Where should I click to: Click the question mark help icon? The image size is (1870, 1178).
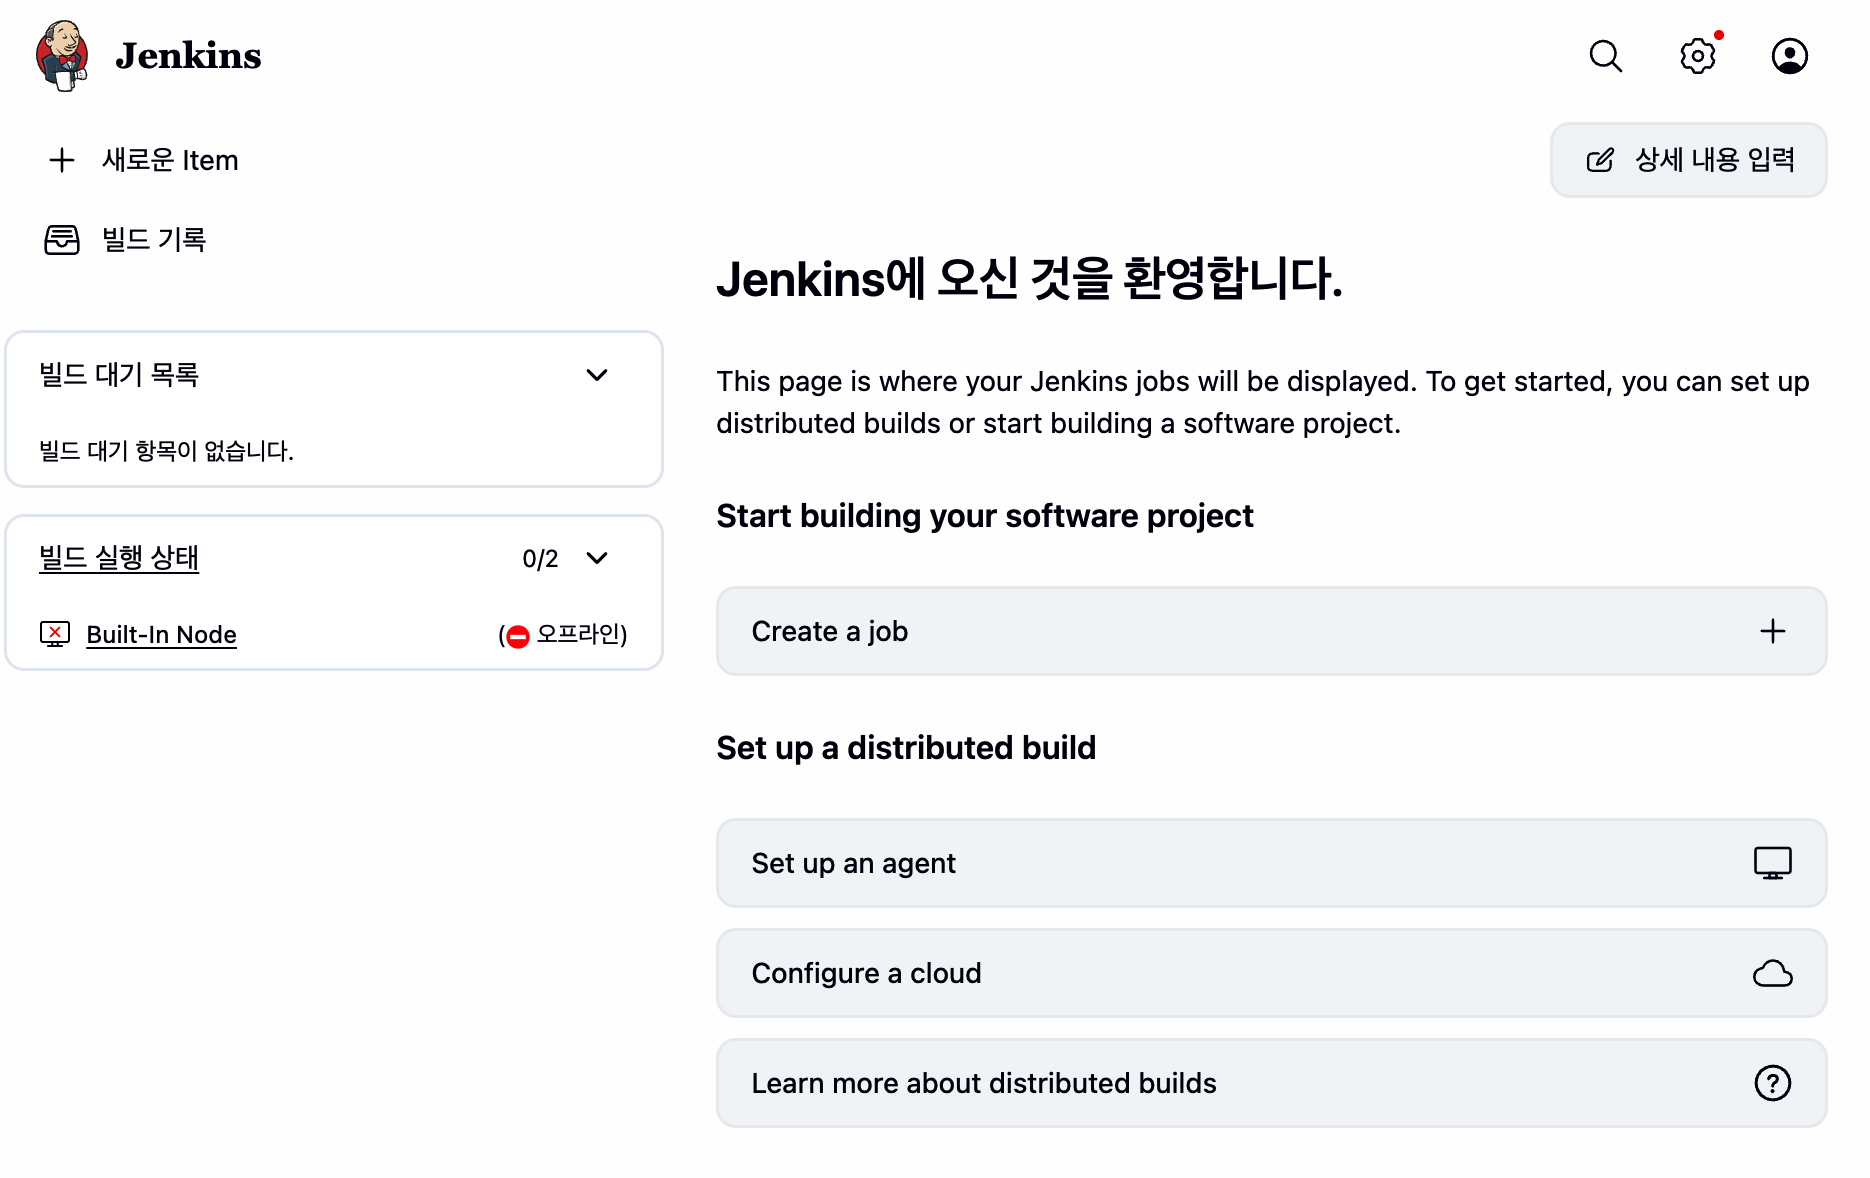pos(1773,1083)
